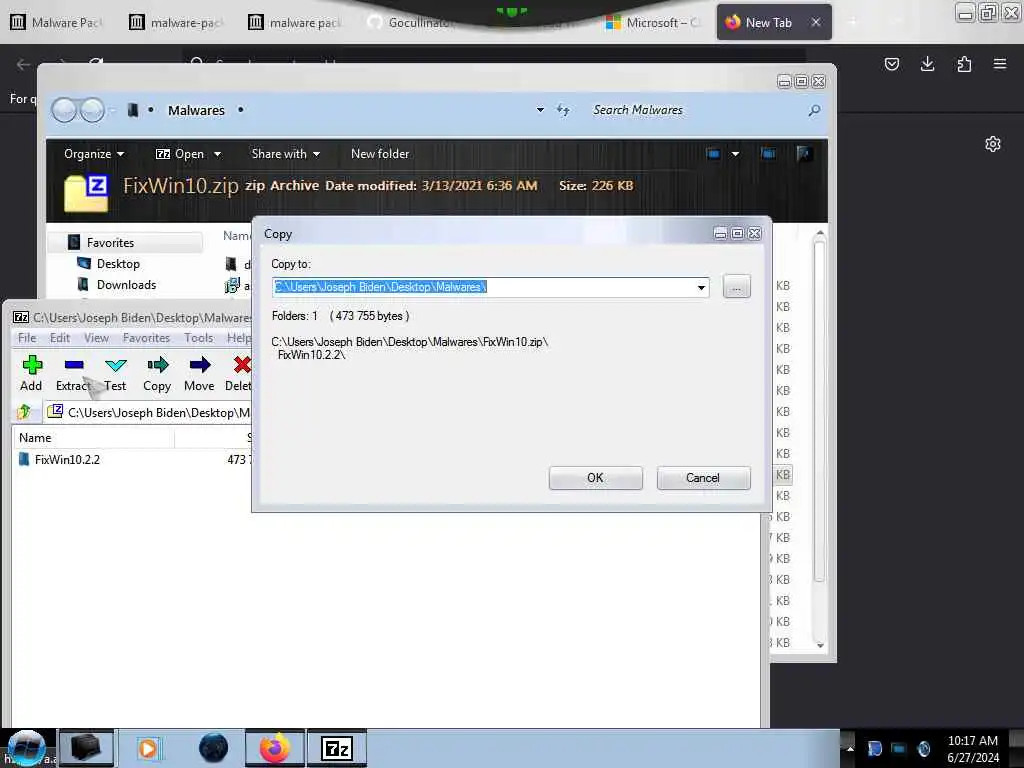
Task: Open the File menu in 7-Zip
Action: 27,338
